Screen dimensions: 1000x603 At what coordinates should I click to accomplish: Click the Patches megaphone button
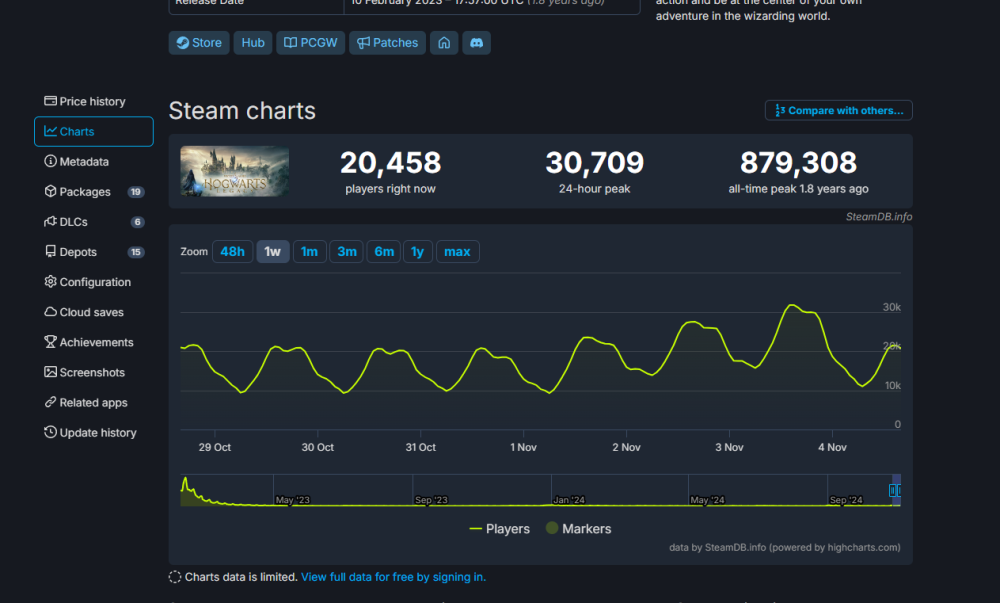tap(387, 43)
